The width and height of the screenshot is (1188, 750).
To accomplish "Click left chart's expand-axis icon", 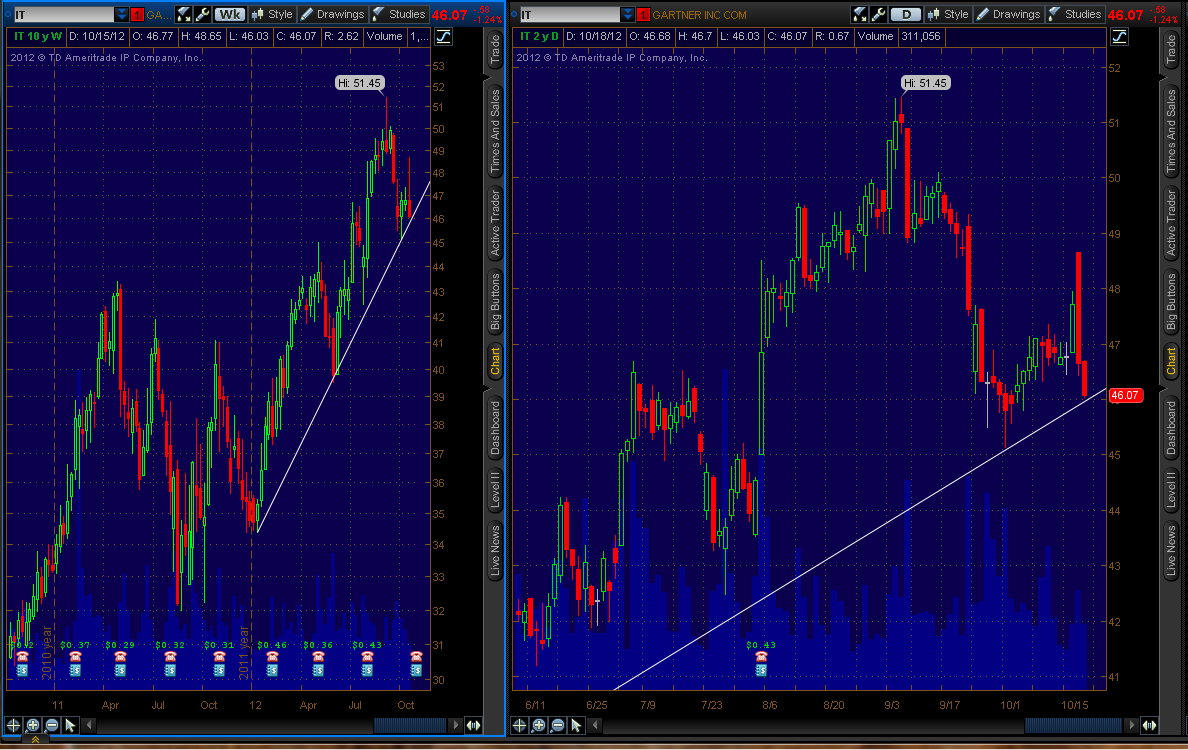I will tap(474, 725).
